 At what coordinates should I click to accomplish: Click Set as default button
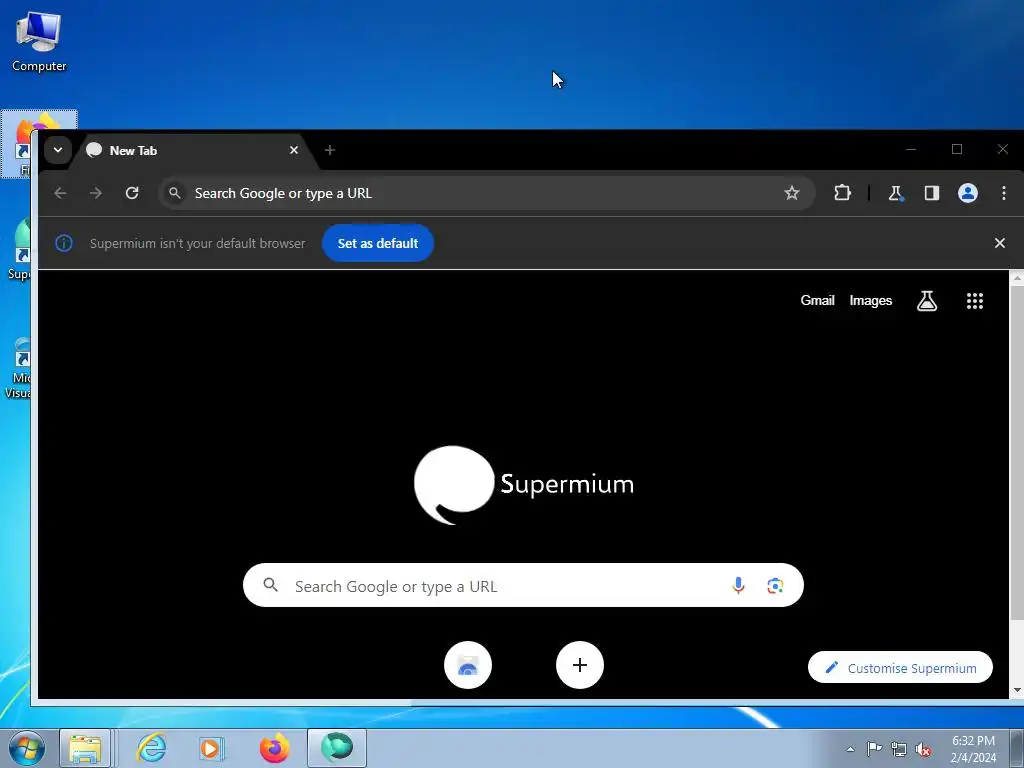pos(377,243)
